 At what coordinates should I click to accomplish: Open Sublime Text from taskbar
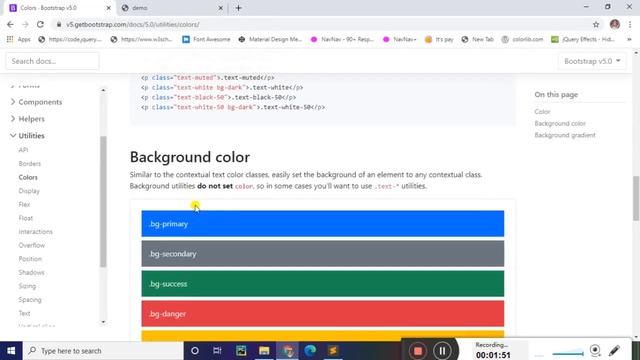[333, 351]
